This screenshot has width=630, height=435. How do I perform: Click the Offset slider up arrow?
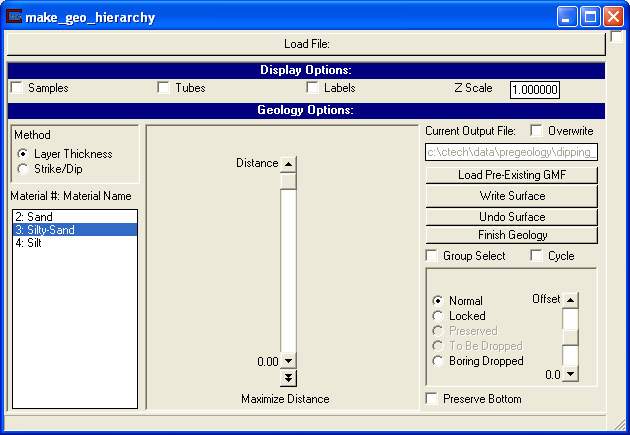(570, 300)
